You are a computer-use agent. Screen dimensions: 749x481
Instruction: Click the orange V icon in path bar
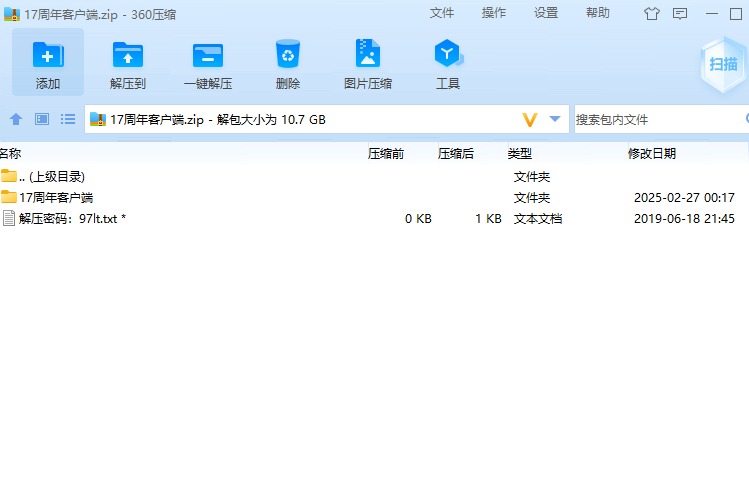pyautogui.click(x=530, y=119)
